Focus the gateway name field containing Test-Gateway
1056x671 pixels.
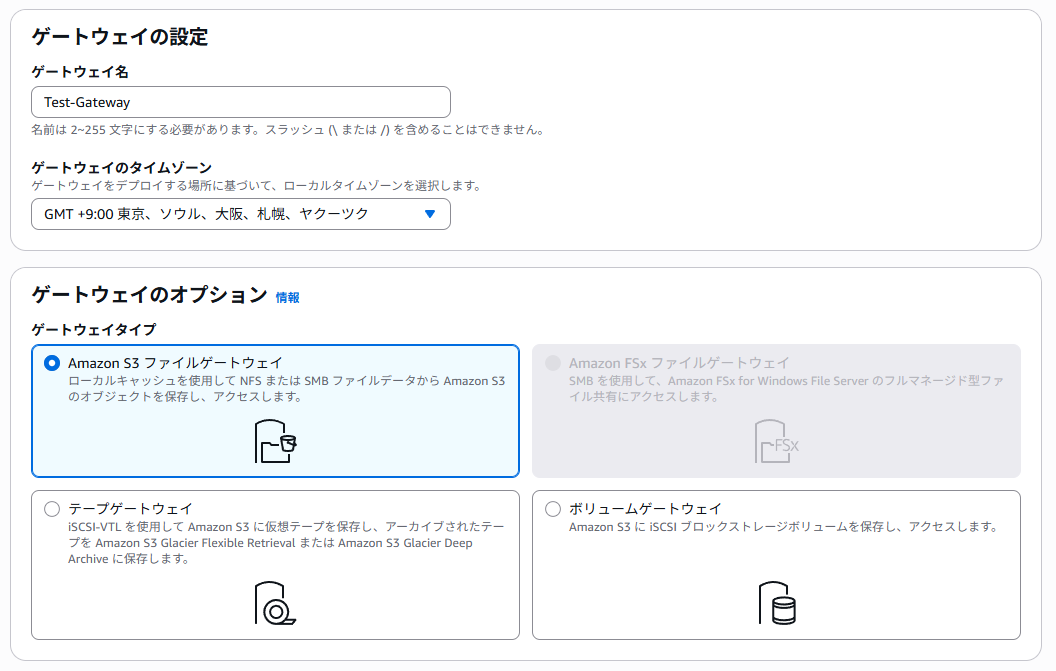coord(240,102)
